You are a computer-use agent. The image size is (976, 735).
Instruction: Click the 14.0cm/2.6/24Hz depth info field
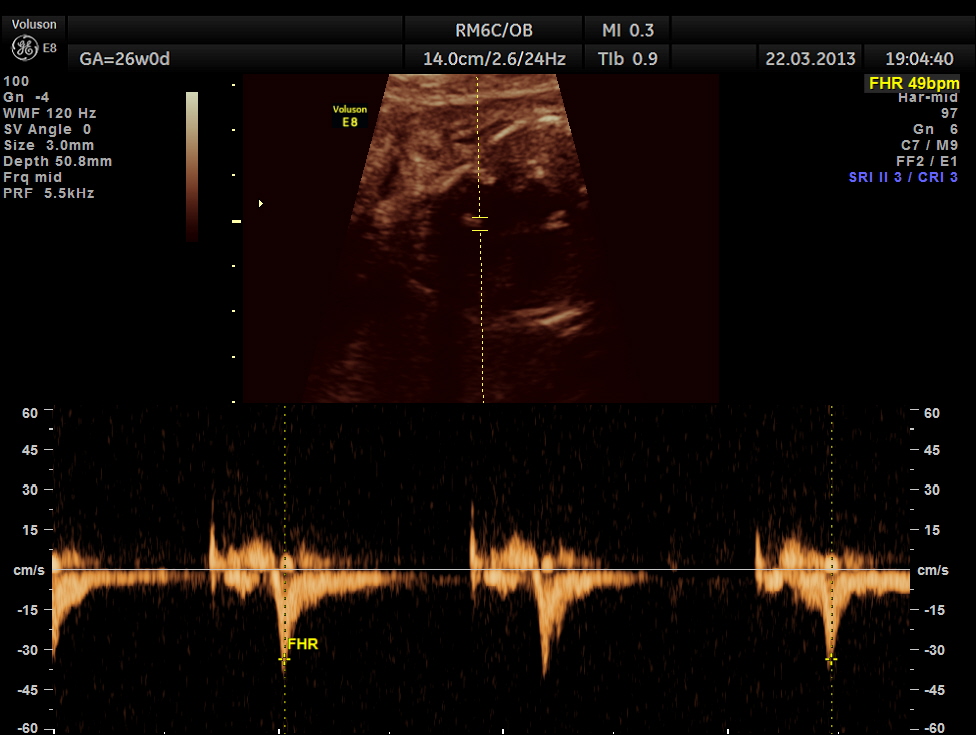[494, 59]
